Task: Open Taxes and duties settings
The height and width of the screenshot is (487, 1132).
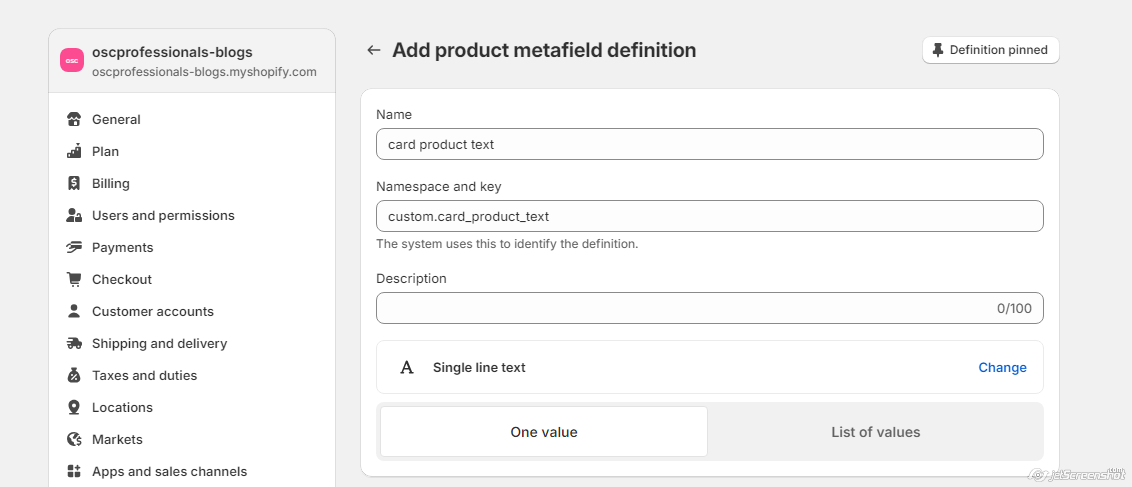Action: coord(144,375)
